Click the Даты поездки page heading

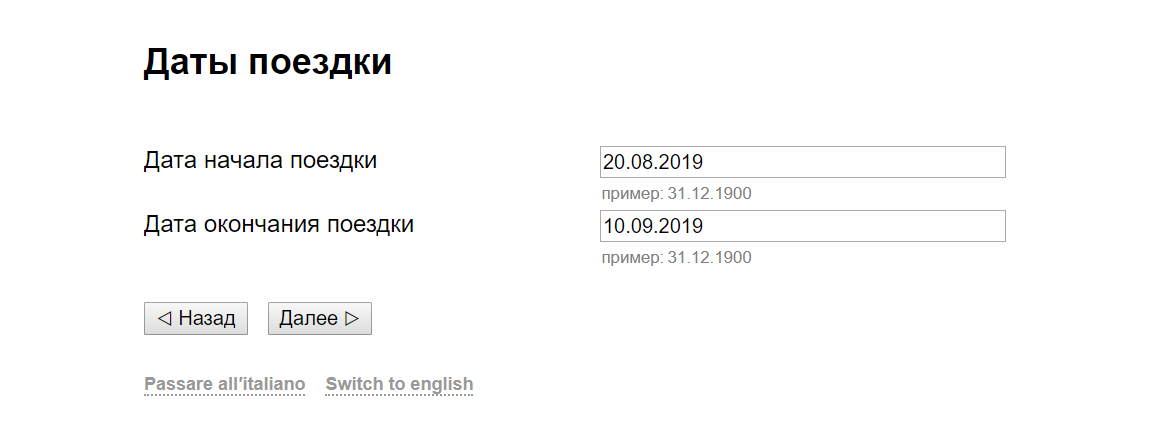[267, 62]
